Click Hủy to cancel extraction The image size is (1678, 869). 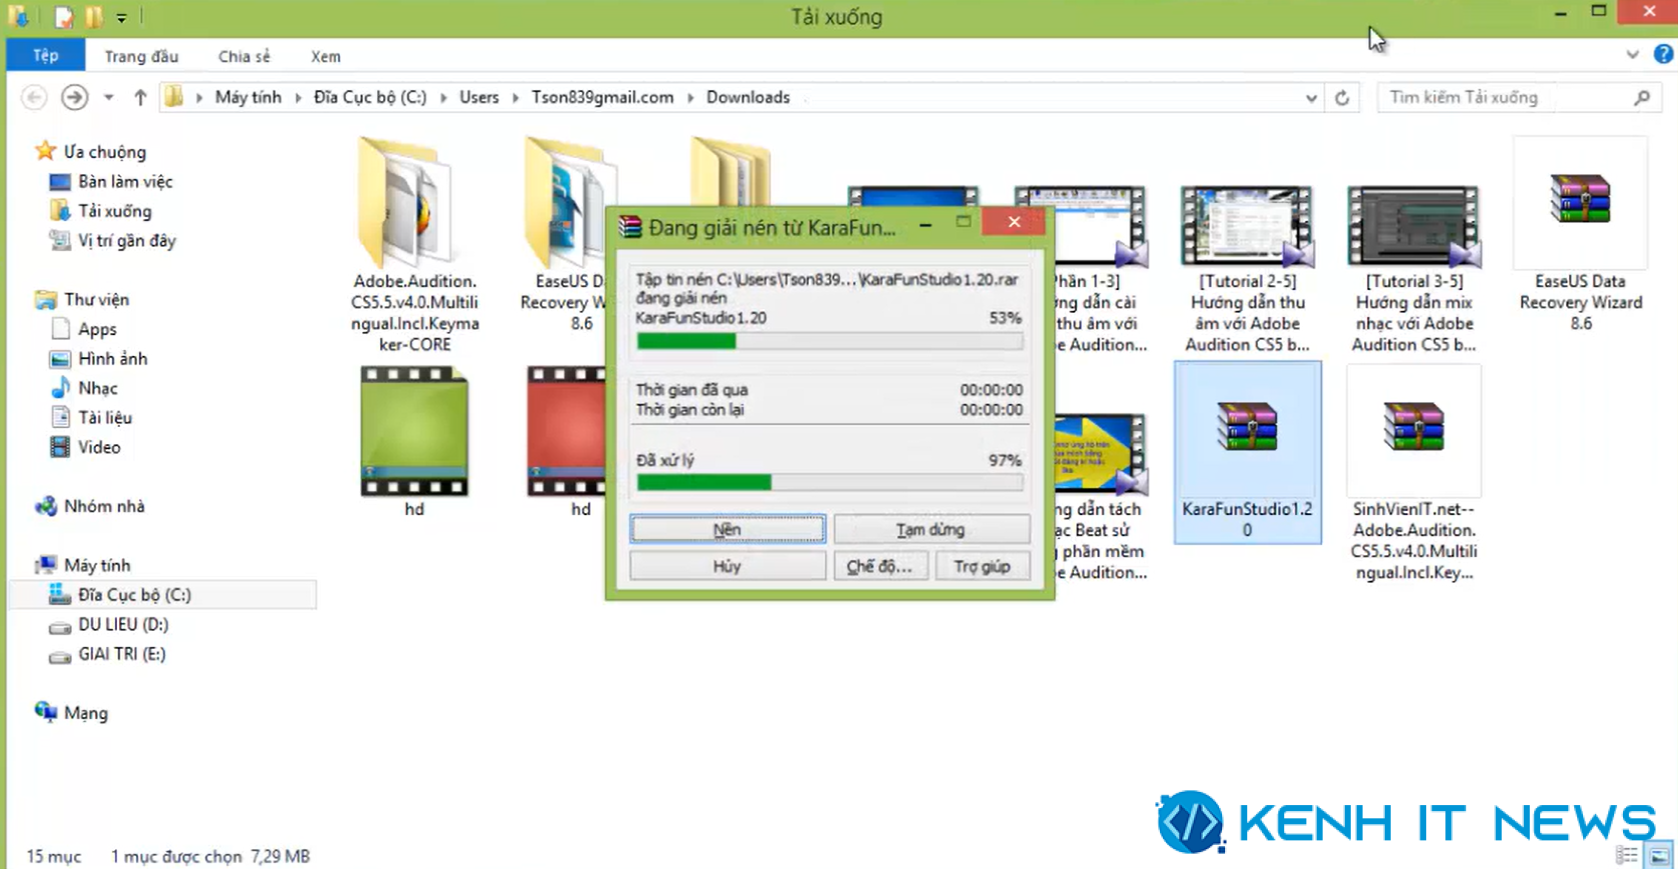pyautogui.click(x=727, y=566)
